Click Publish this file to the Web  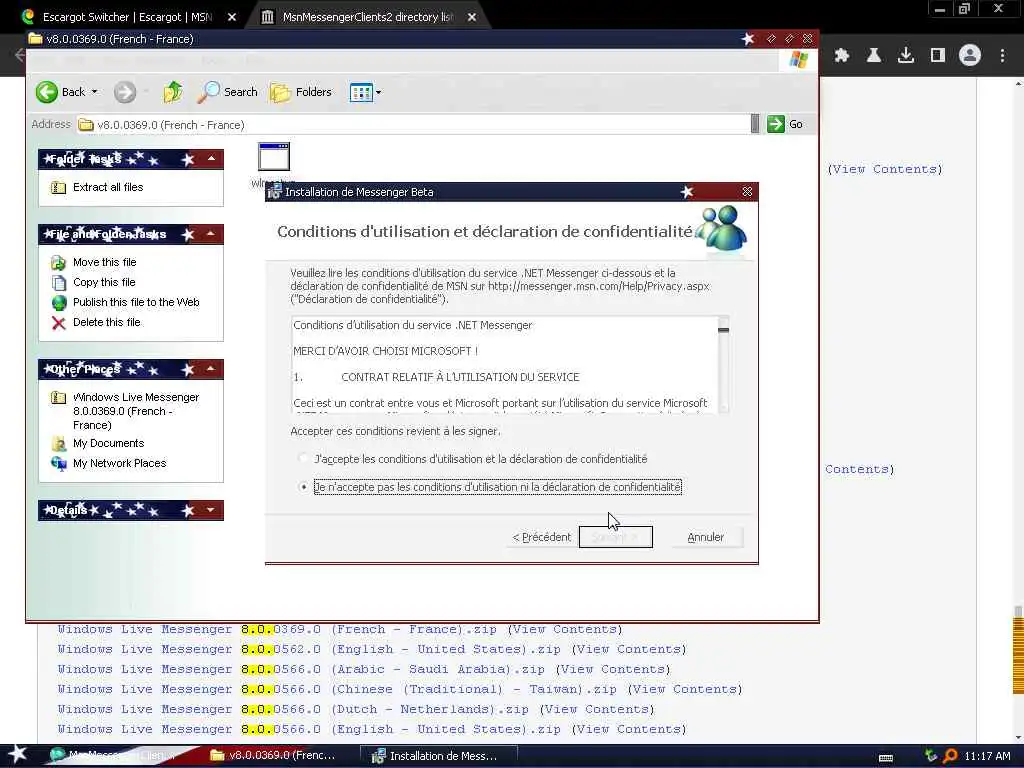(x=136, y=302)
